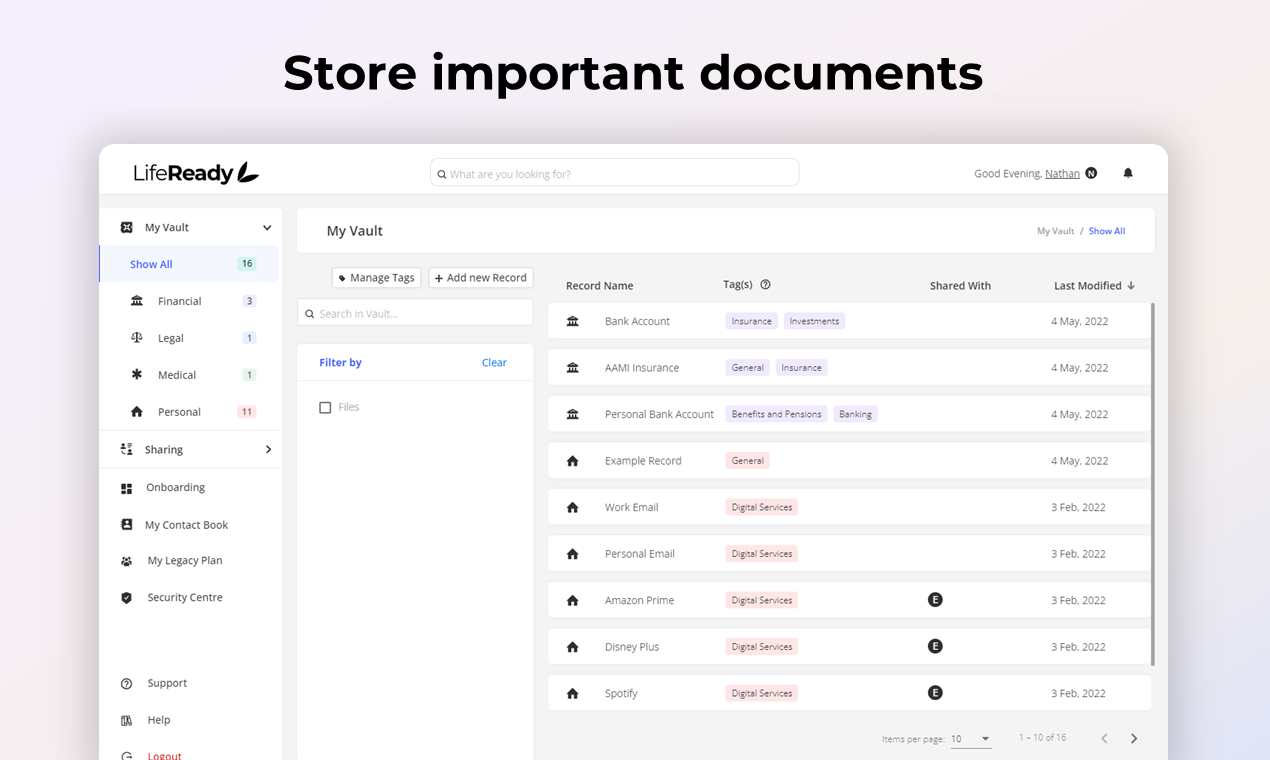Click Show All breadcrumb link
This screenshot has width=1270, height=760.
point(1107,231)
